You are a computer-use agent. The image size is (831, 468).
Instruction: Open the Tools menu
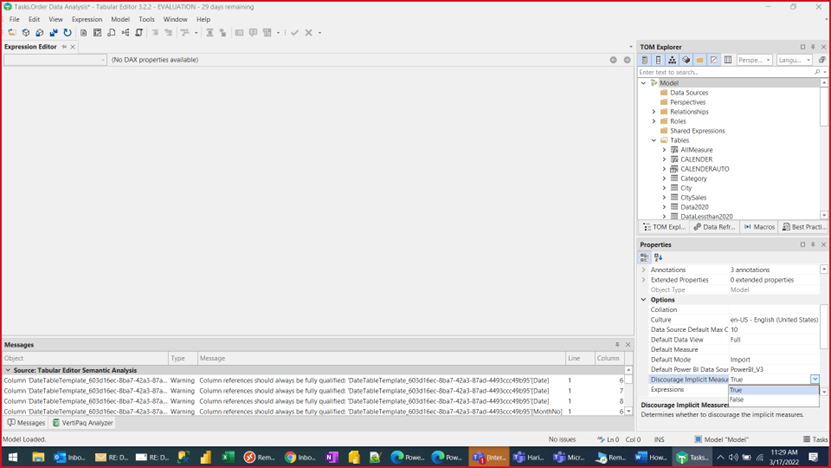pyautogui.click(x=147, y=19)
